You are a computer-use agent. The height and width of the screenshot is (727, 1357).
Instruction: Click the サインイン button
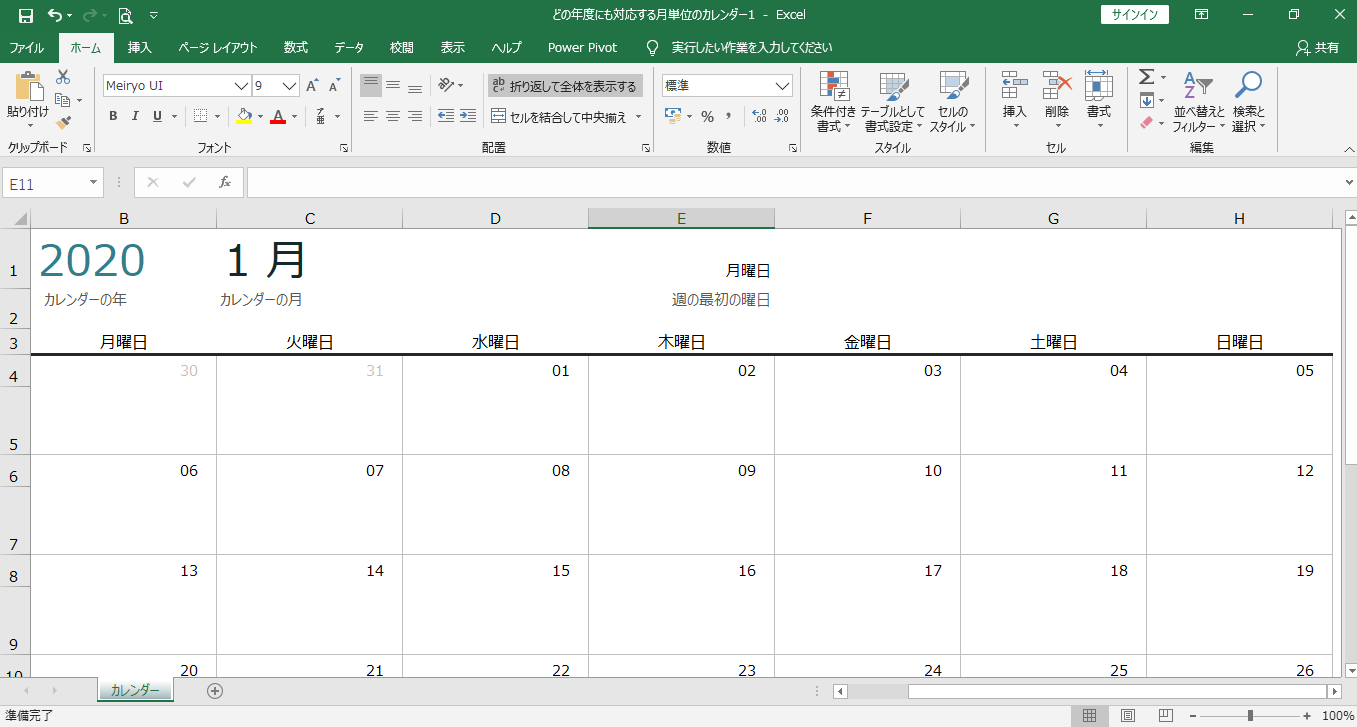tap(1135, 14)
